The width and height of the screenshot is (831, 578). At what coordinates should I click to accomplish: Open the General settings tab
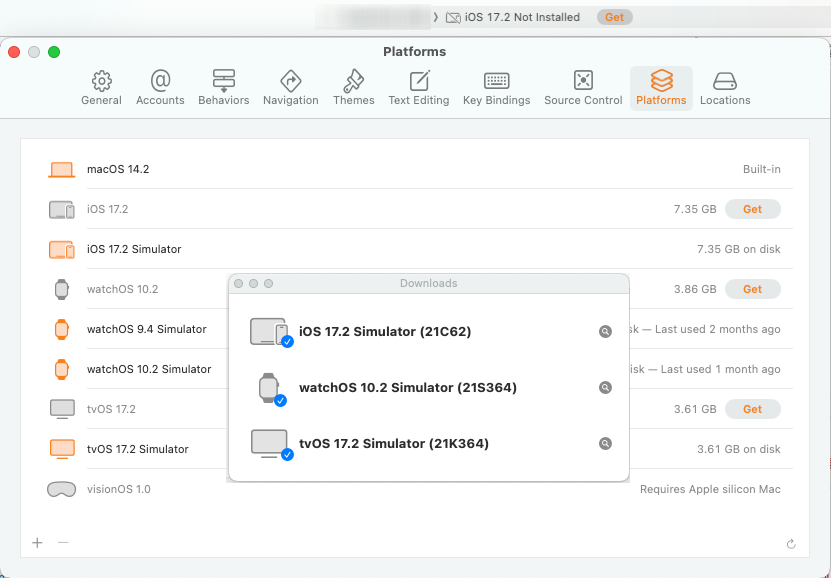pos(101,88)
